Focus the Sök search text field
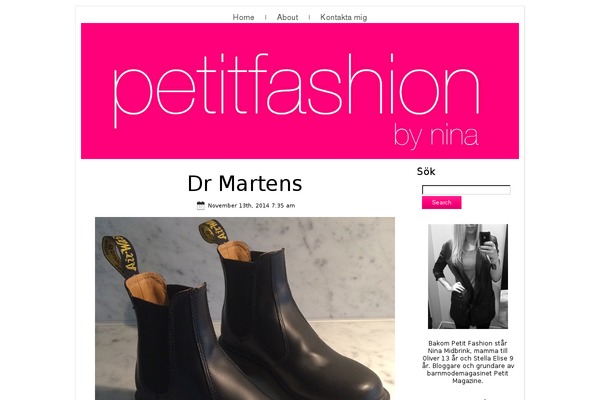This screenshot has width=600, height=400. coord(466,190)
